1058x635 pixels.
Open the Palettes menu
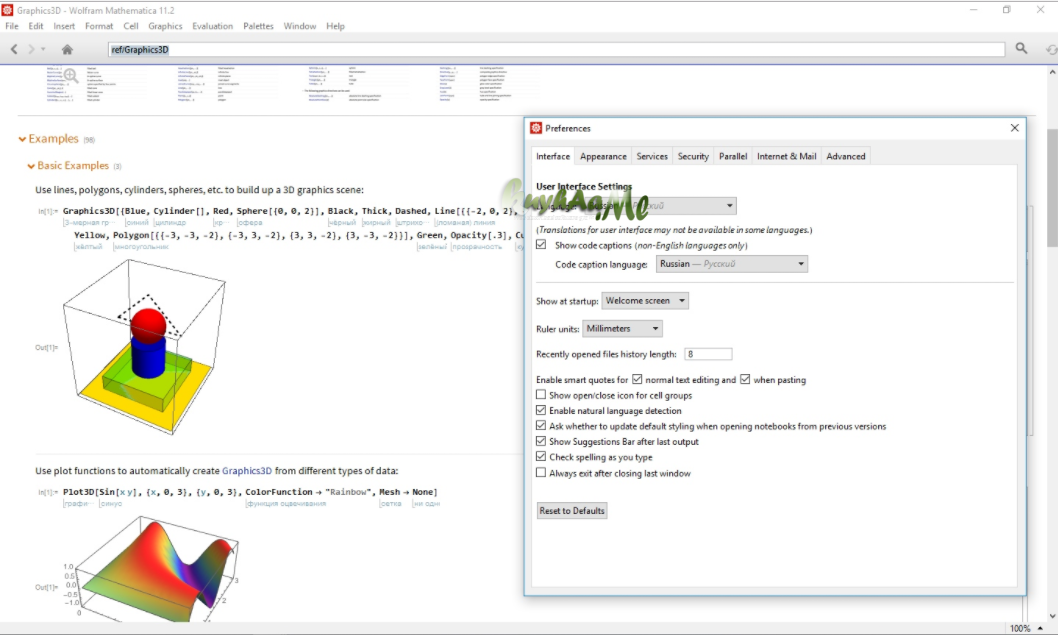point(258,26)
